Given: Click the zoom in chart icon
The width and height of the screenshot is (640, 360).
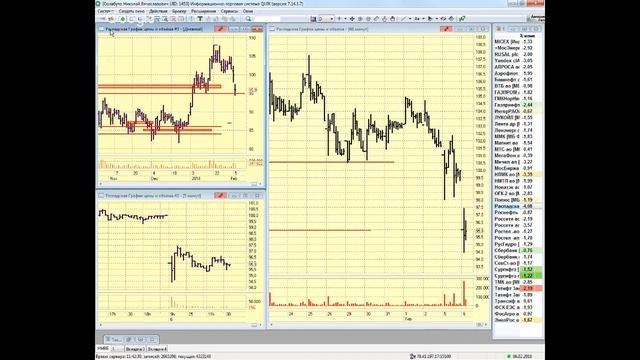Looking at the screenshot, I should (360, 19).
